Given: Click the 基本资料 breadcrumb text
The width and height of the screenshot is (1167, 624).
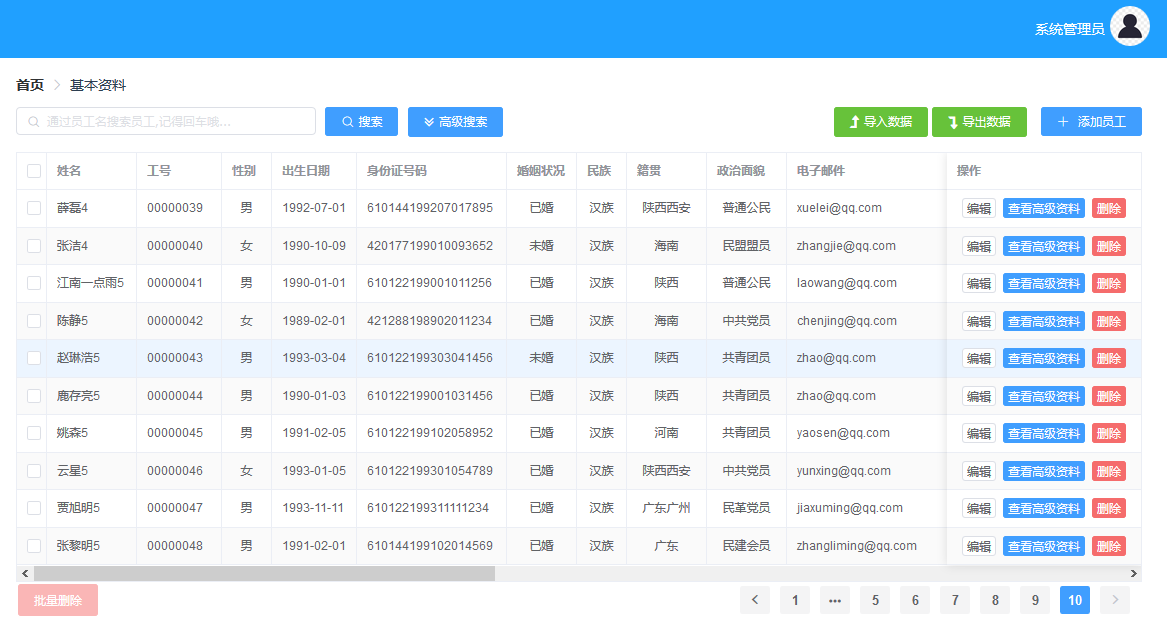Looking at the screenshot, I should pos(97,85).
